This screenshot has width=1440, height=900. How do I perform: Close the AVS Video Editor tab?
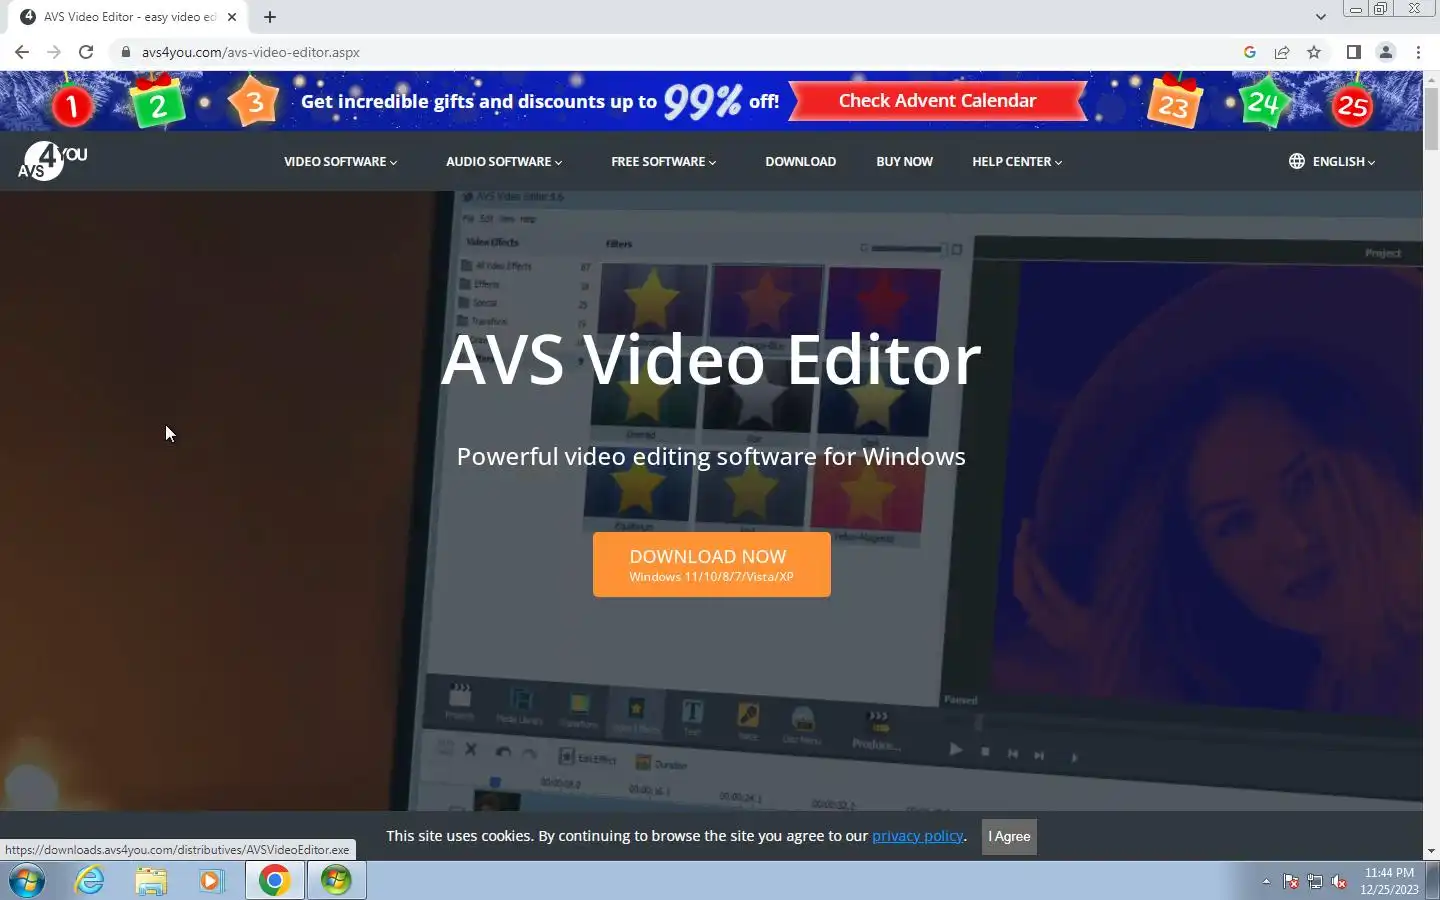tap(232, 17)
